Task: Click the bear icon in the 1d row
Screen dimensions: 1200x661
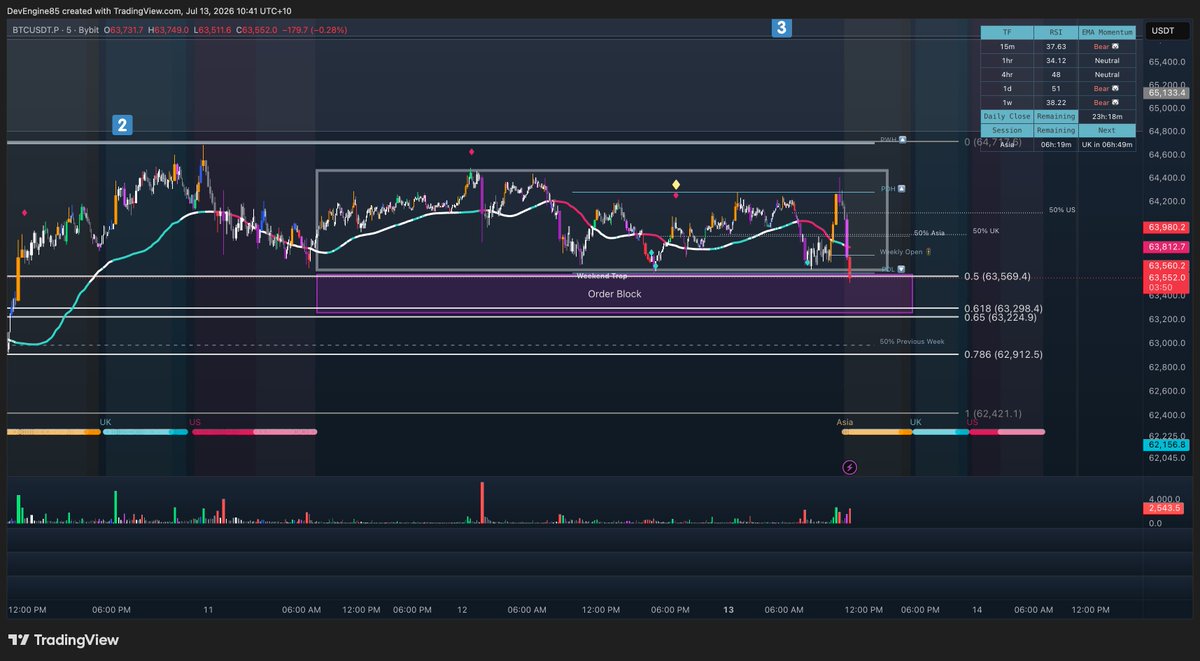Action: point(1114,88)
